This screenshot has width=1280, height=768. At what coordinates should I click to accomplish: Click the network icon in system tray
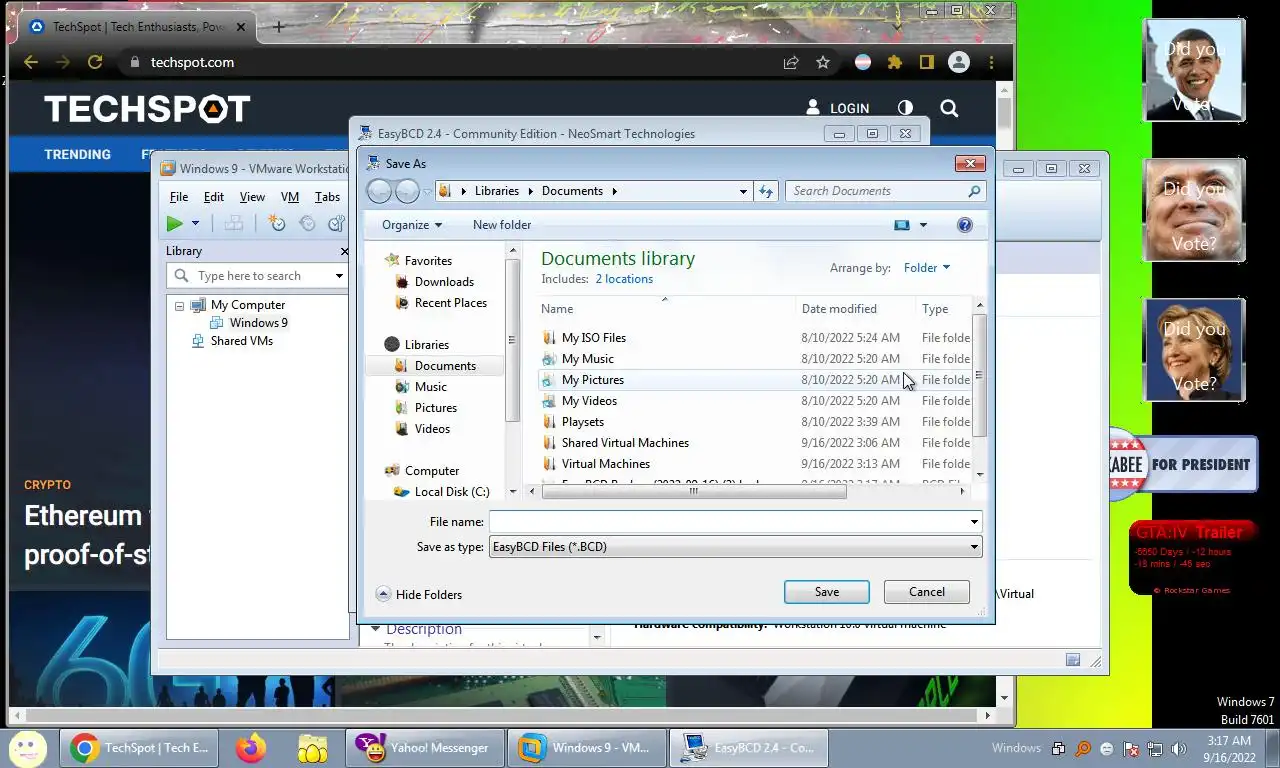click(1155, 748)
